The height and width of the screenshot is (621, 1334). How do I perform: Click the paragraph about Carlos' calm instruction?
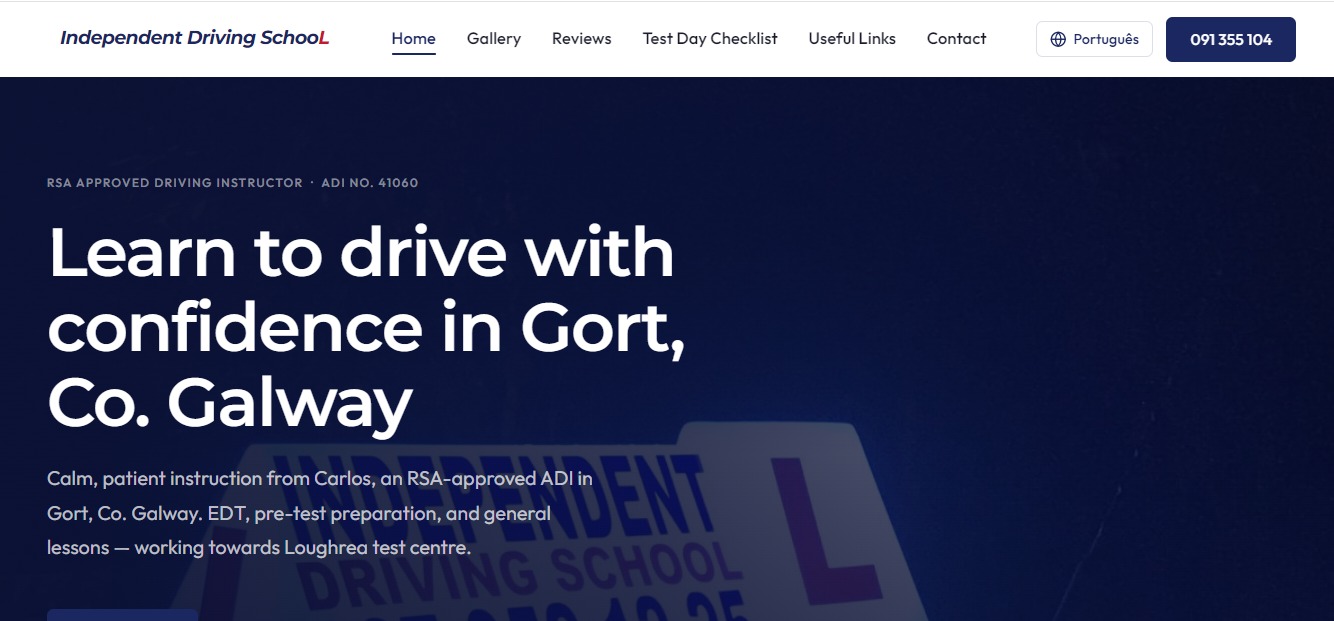coord(320,513)
